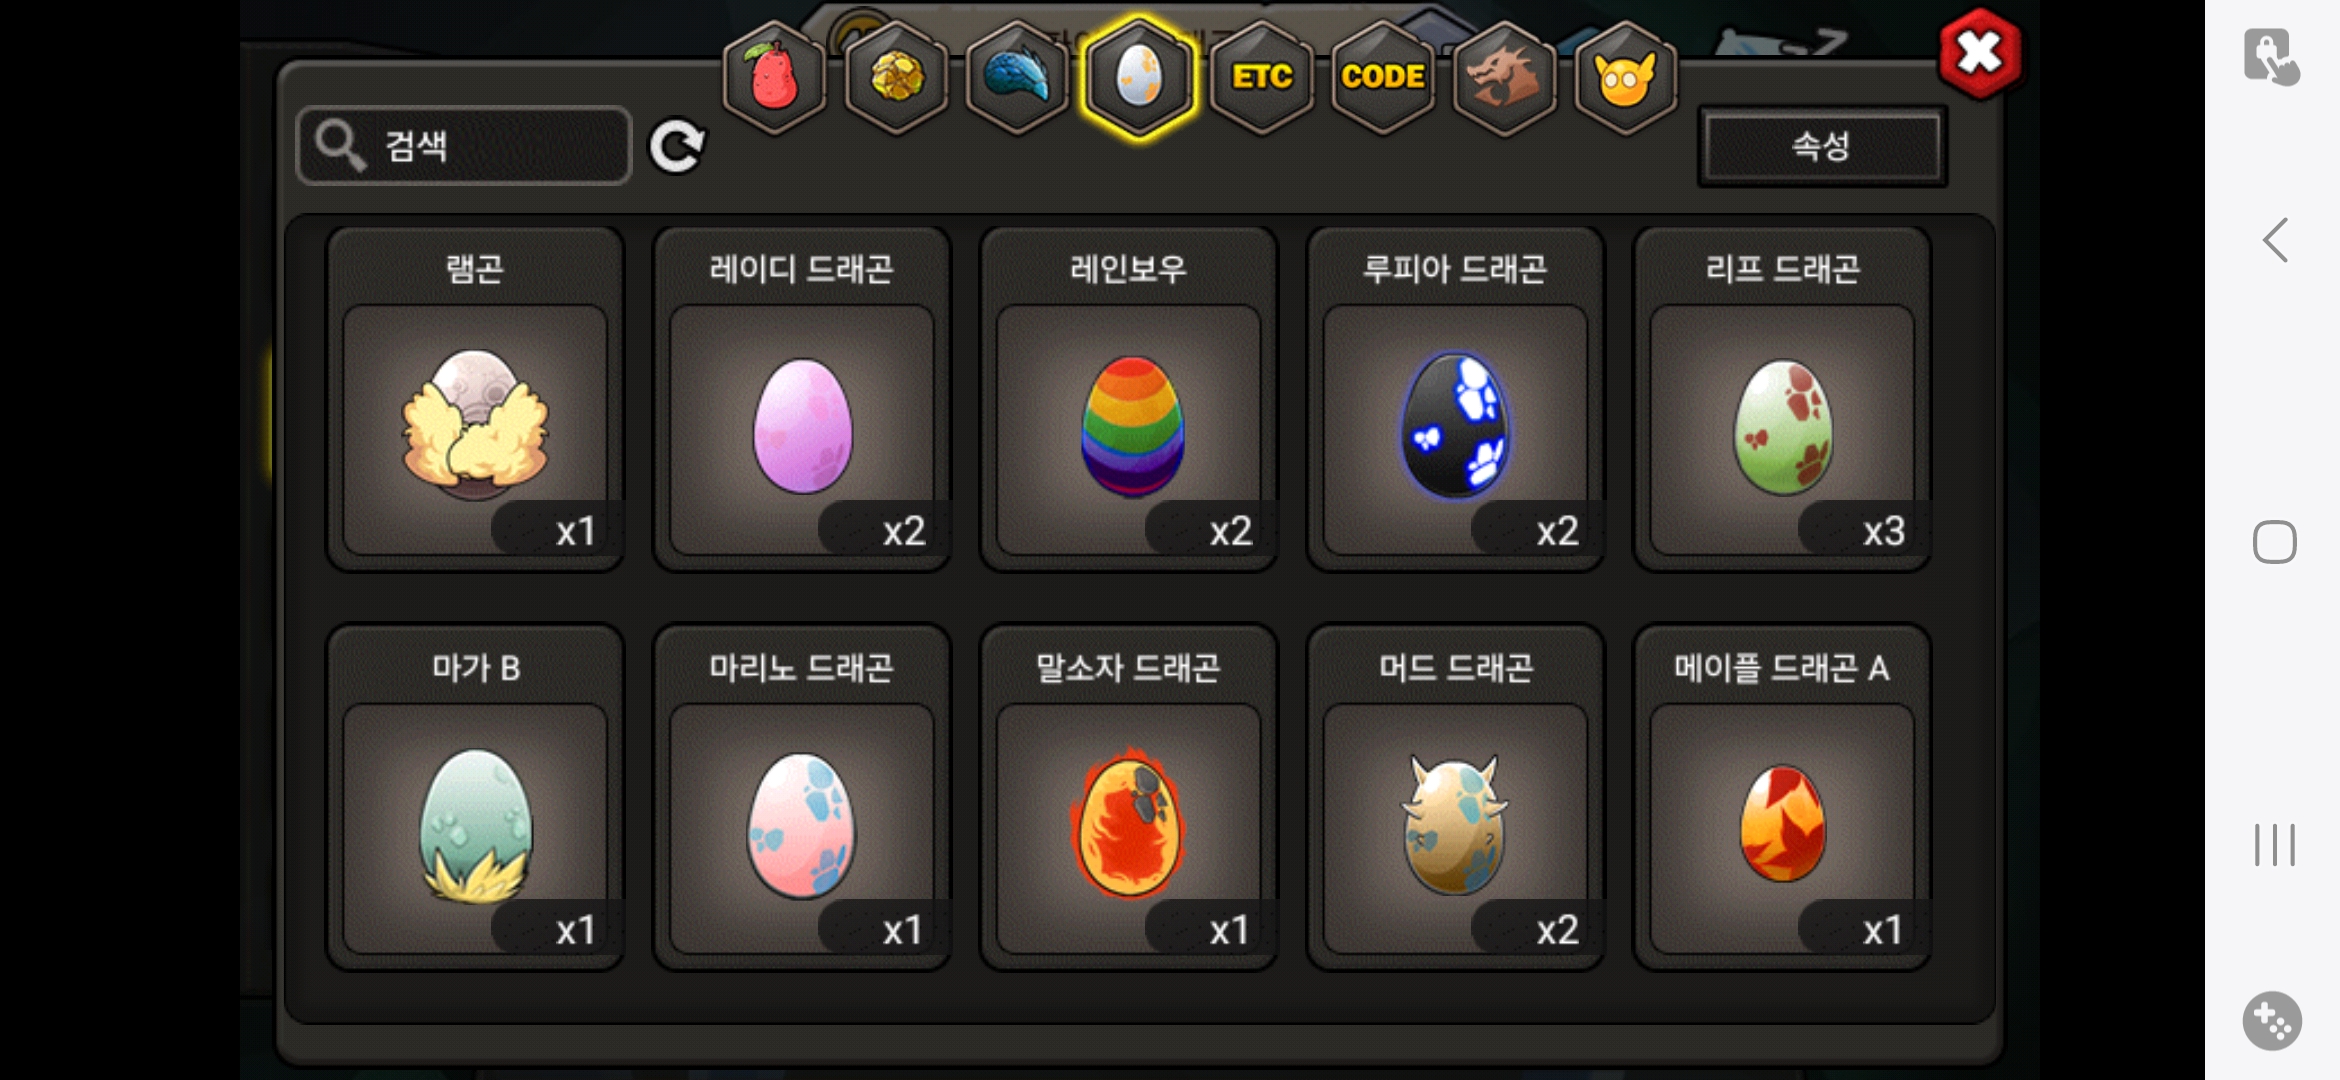Select the 머드 드래곤 horned egg
This screenshot has height=1080, width=2340.
click(x=1455, y=797)
